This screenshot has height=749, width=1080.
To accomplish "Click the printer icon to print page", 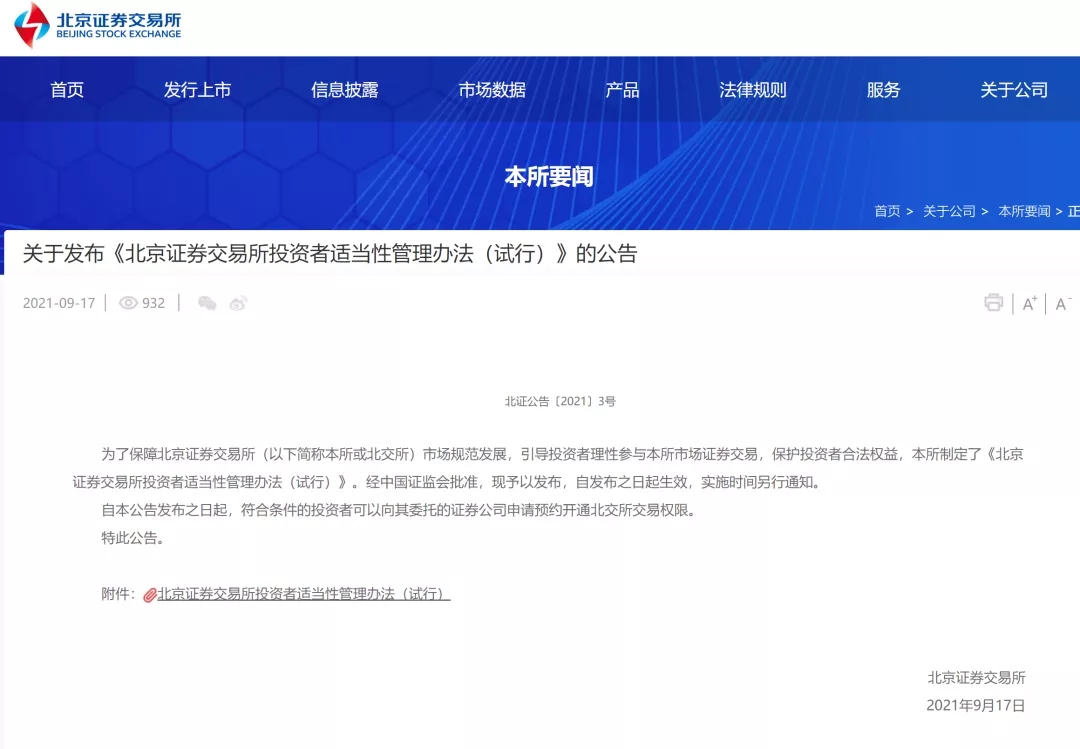I will pos(993,302).
